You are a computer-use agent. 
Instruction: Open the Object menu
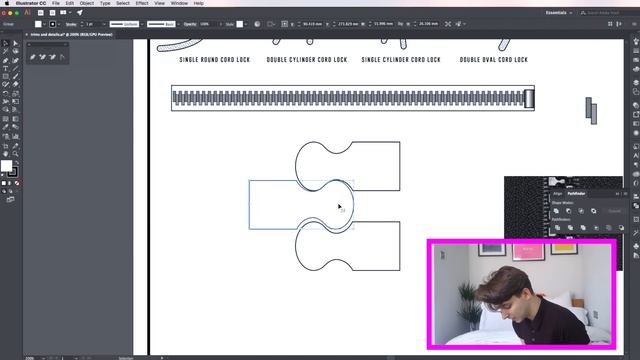point(87,3)
